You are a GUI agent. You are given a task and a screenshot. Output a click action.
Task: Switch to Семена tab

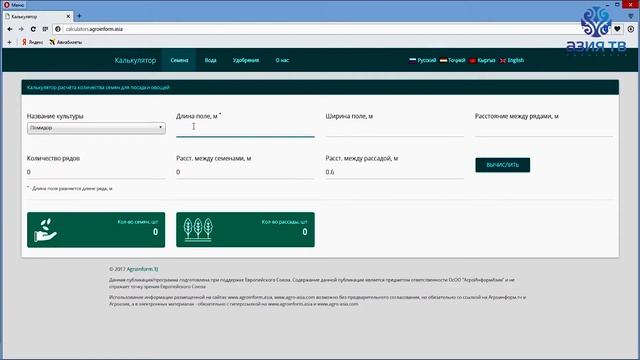[179, 60]
